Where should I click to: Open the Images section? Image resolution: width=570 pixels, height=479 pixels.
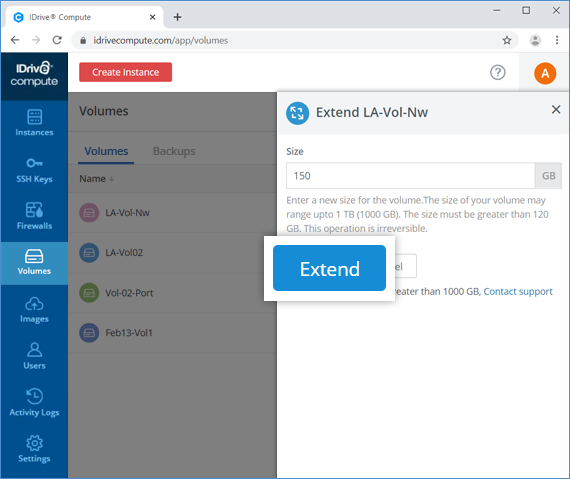click(34, 310)
